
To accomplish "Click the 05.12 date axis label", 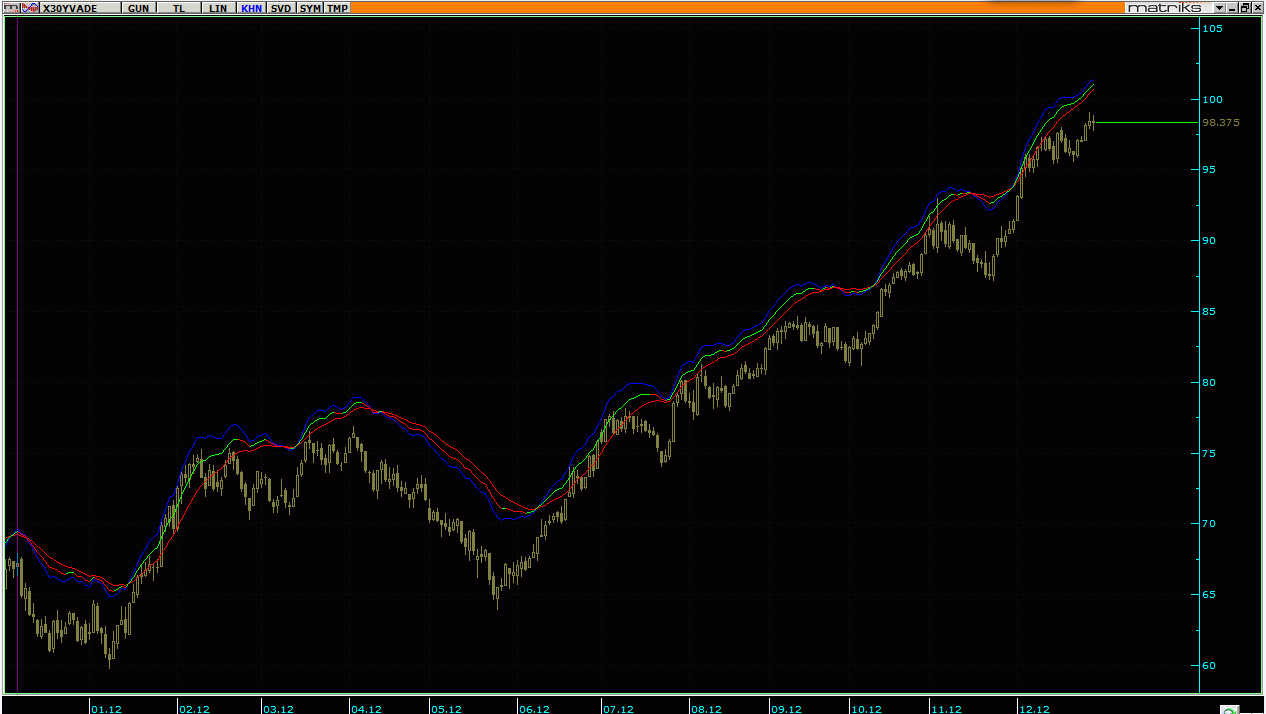I will point(446,709).
